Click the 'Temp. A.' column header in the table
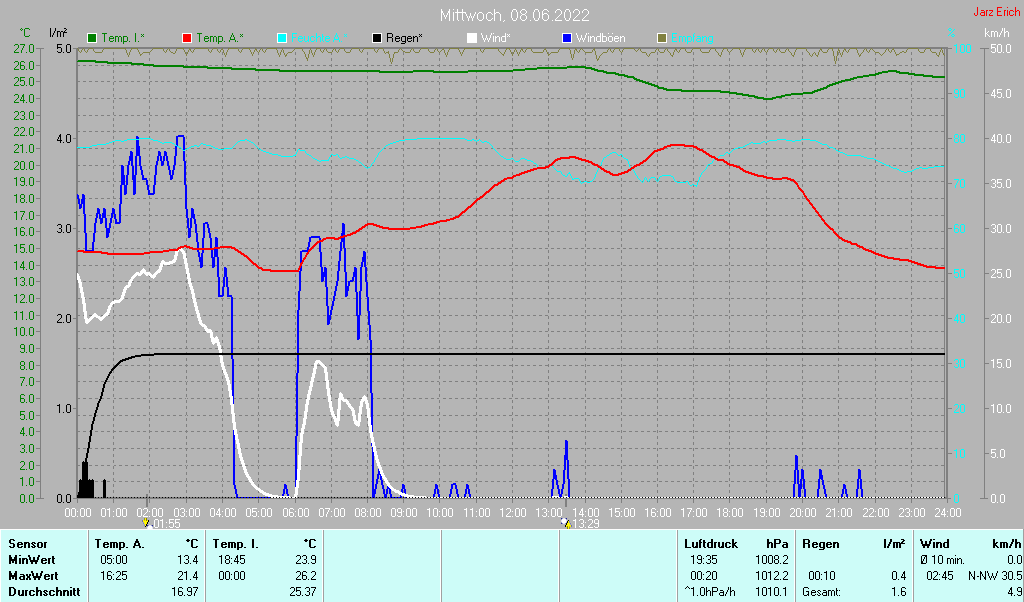The width and height of the screenshot is (1024, 602). 120,544
